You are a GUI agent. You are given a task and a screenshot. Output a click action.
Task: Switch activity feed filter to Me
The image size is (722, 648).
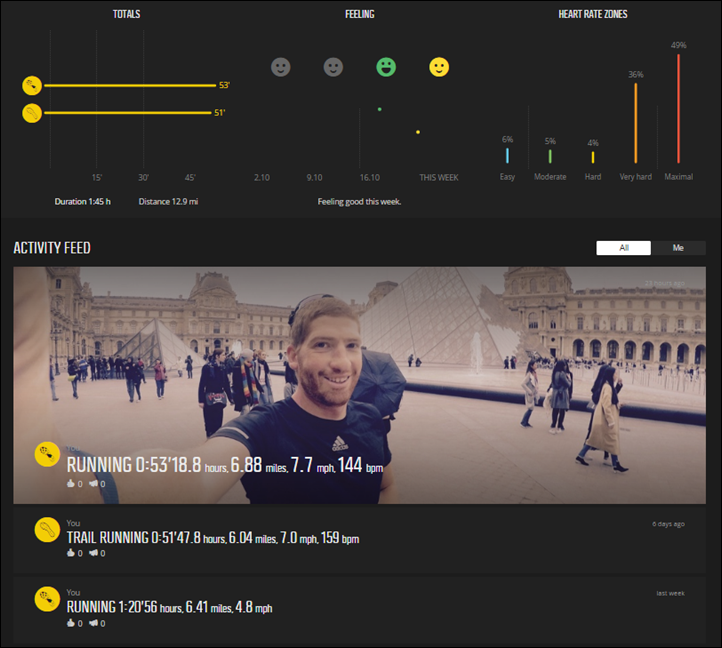[678, 248]
